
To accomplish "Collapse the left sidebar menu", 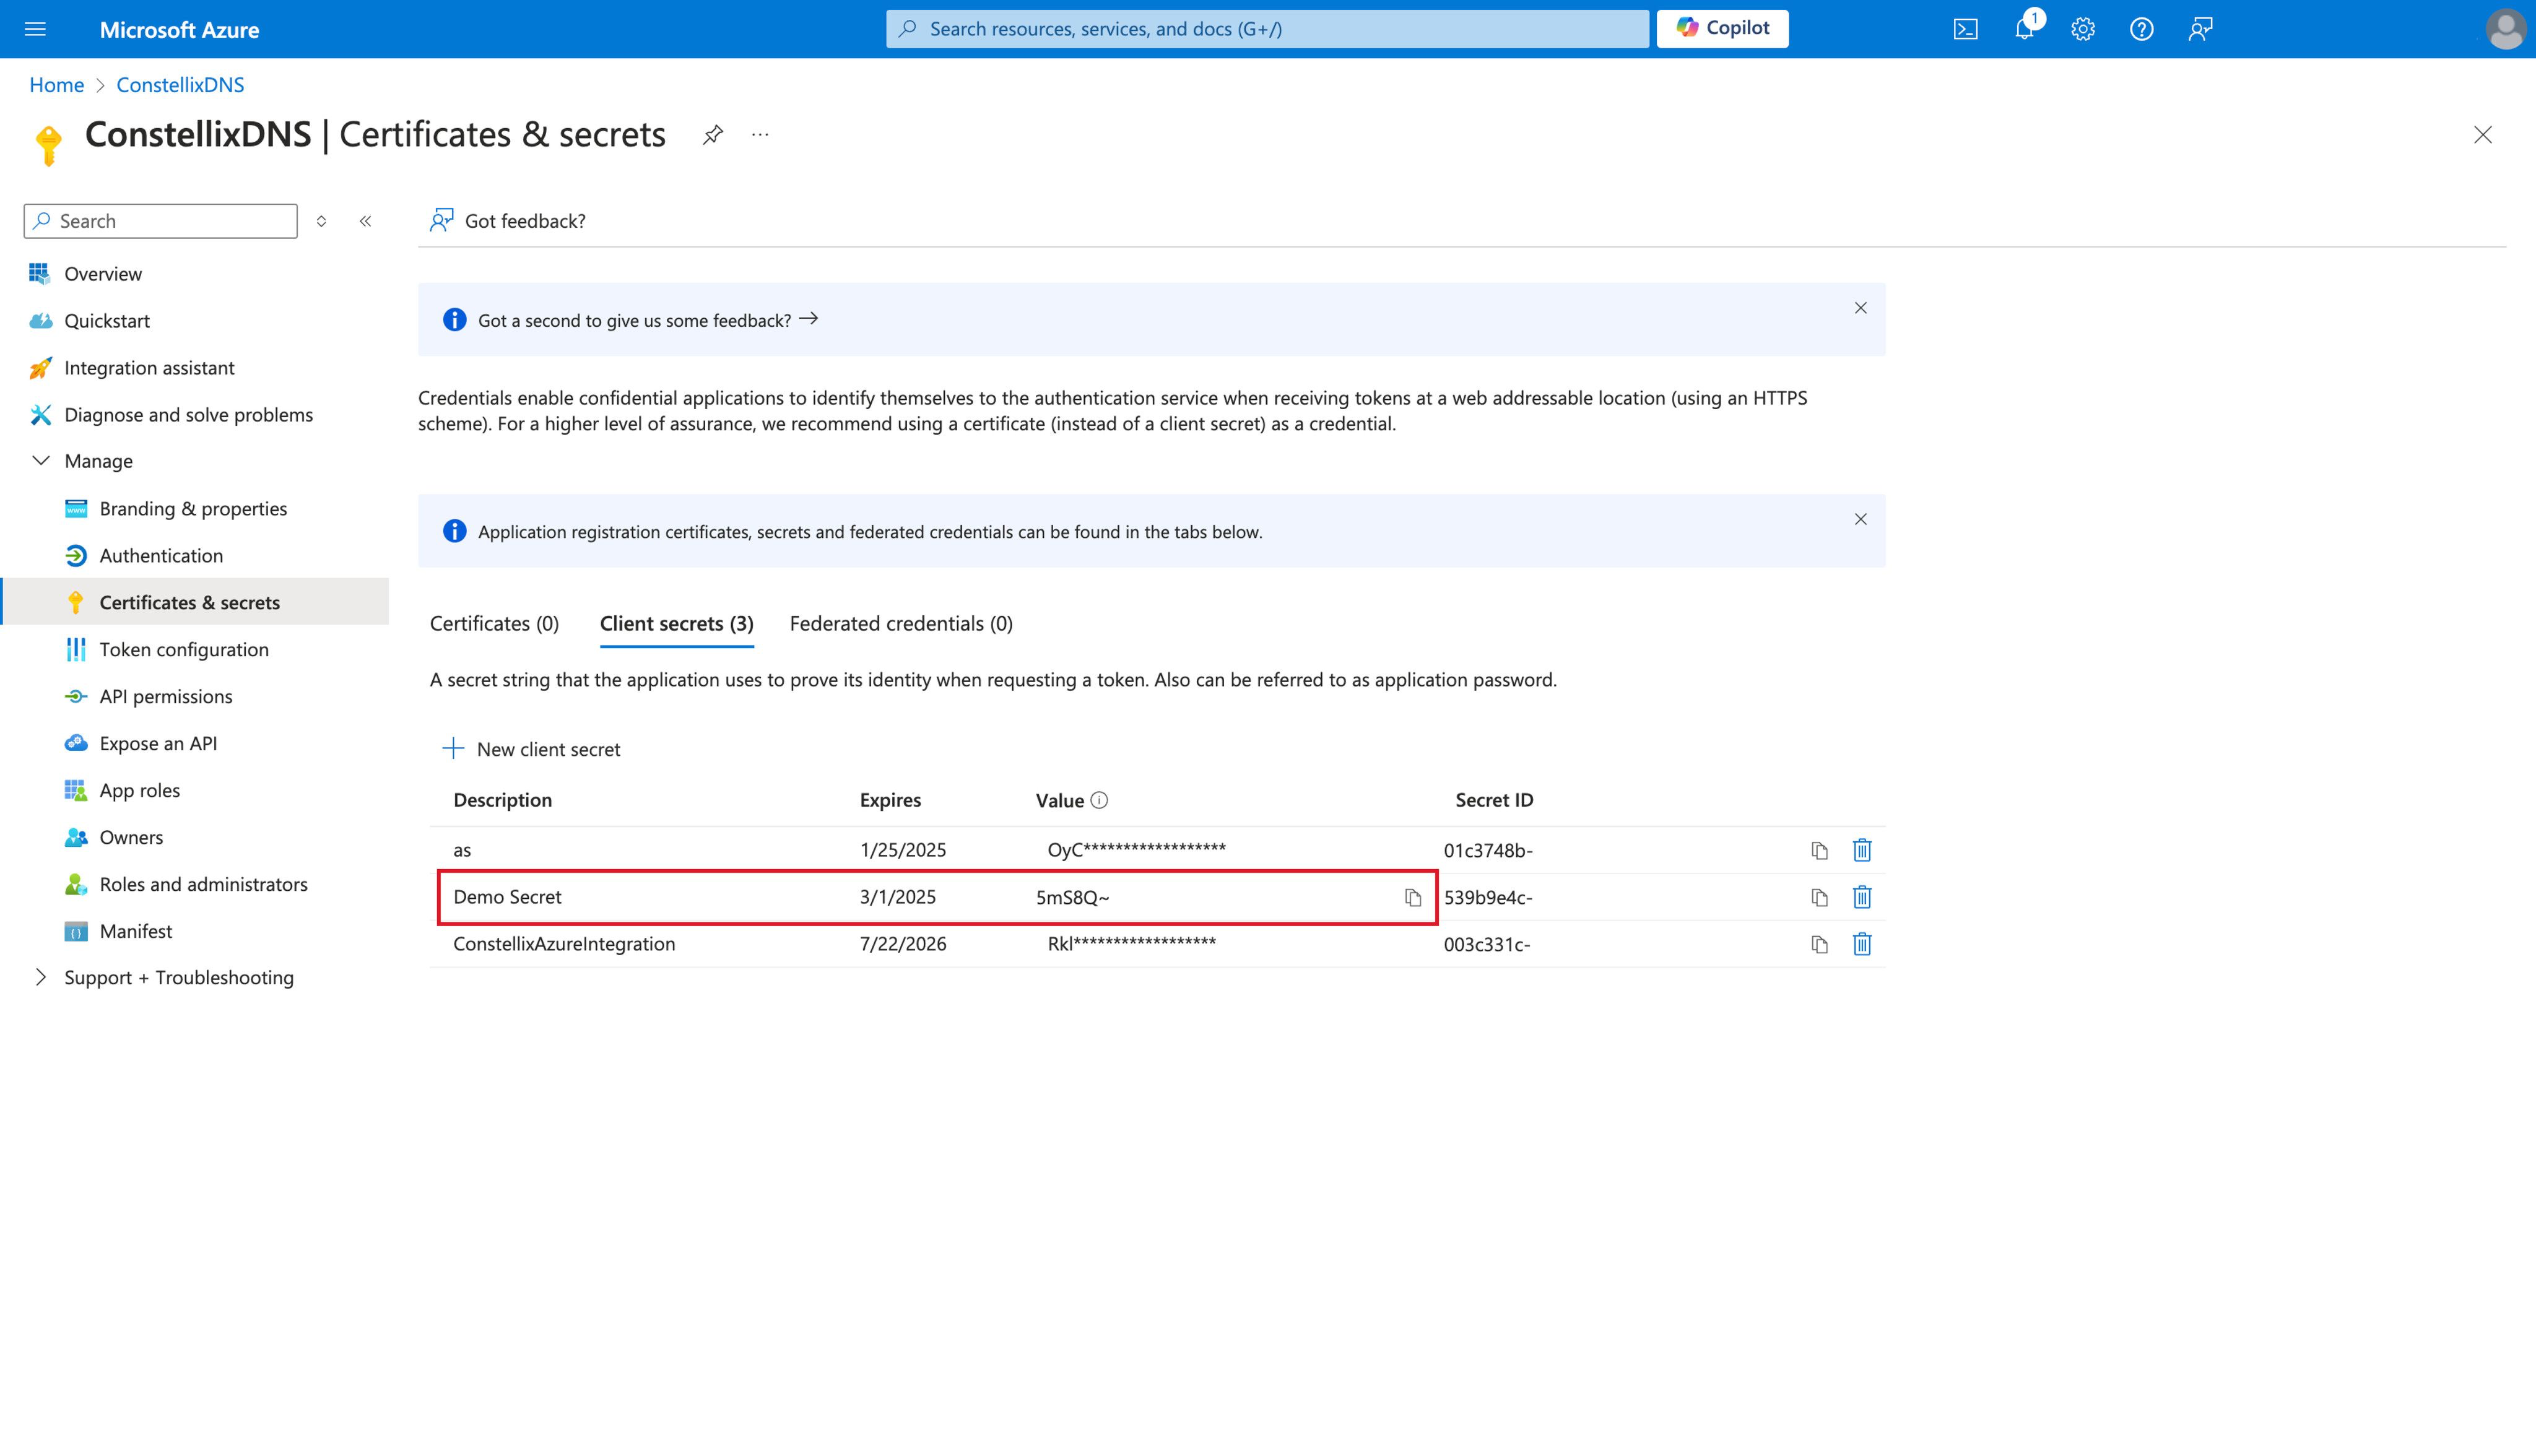I will tap(366, 221).
